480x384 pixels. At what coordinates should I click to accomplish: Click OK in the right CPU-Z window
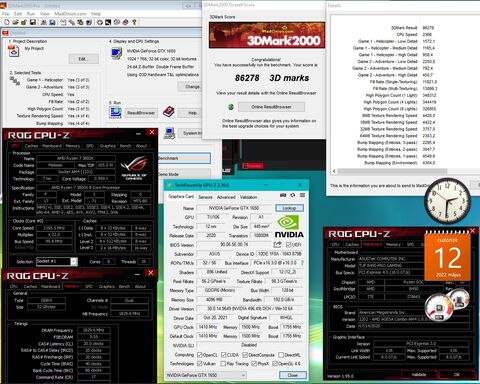tap(457, 375)
